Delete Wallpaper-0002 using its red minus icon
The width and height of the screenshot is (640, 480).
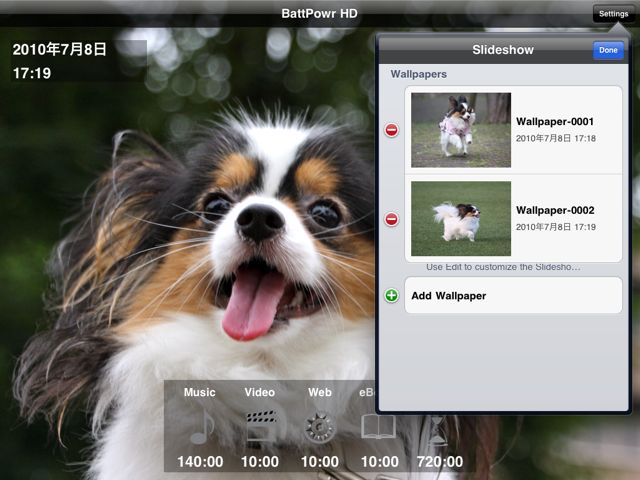pos(391,219)
